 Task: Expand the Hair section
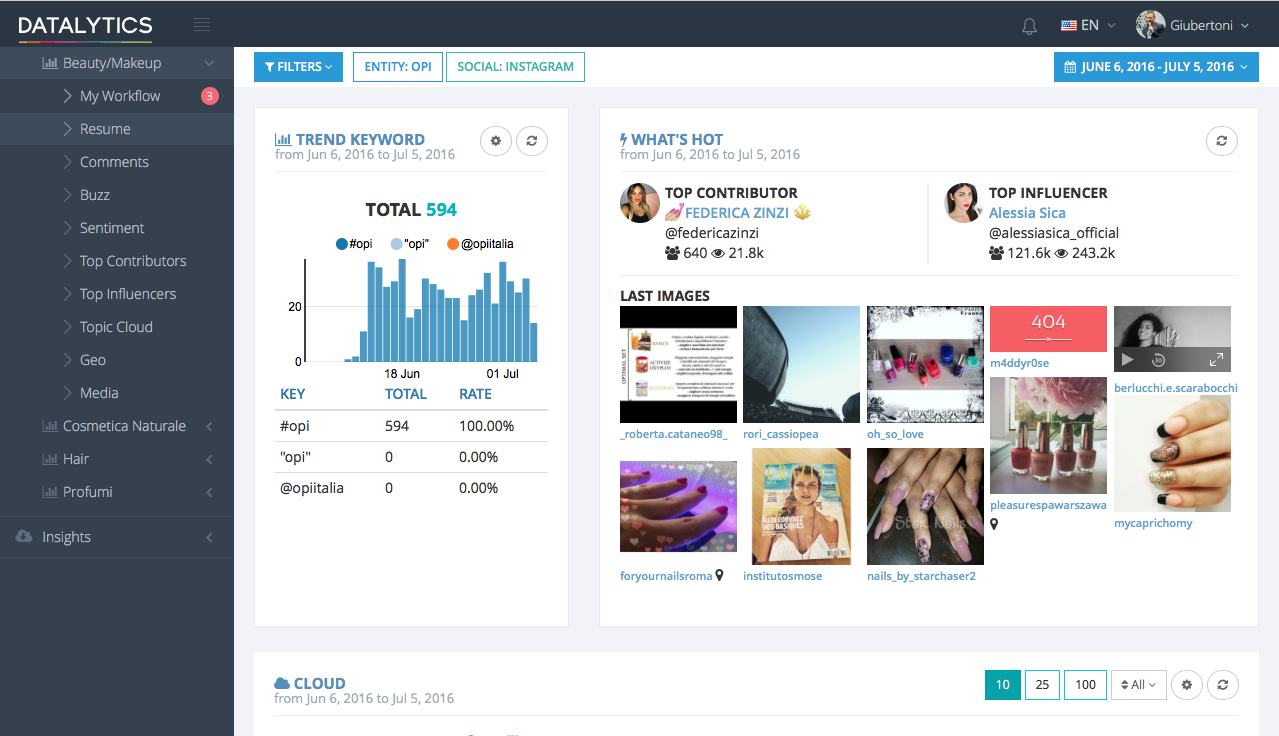tap(209, 459)
